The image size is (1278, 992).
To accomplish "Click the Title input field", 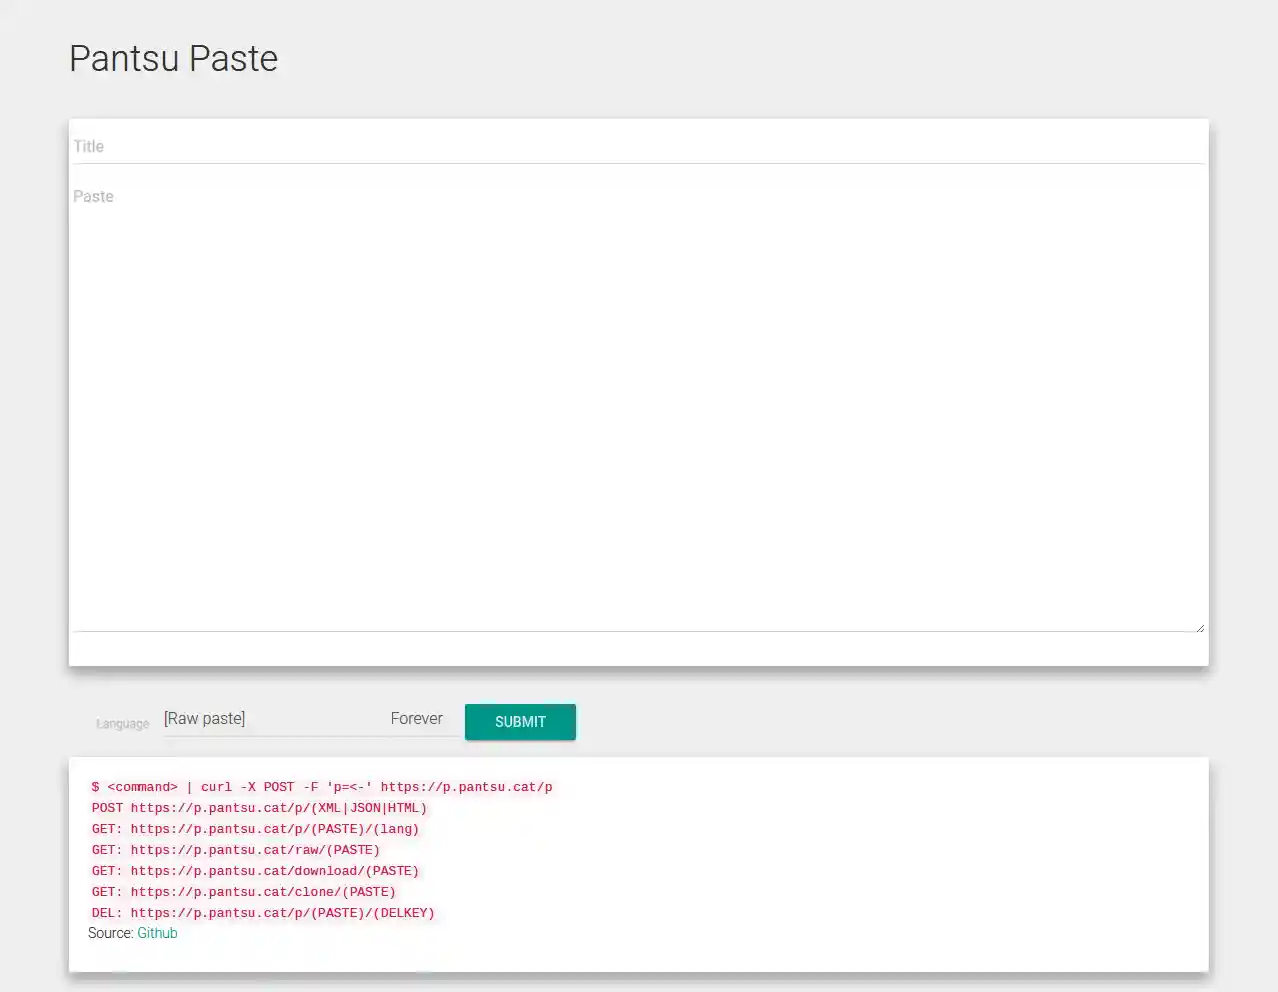I will click(x=400, y=145).
